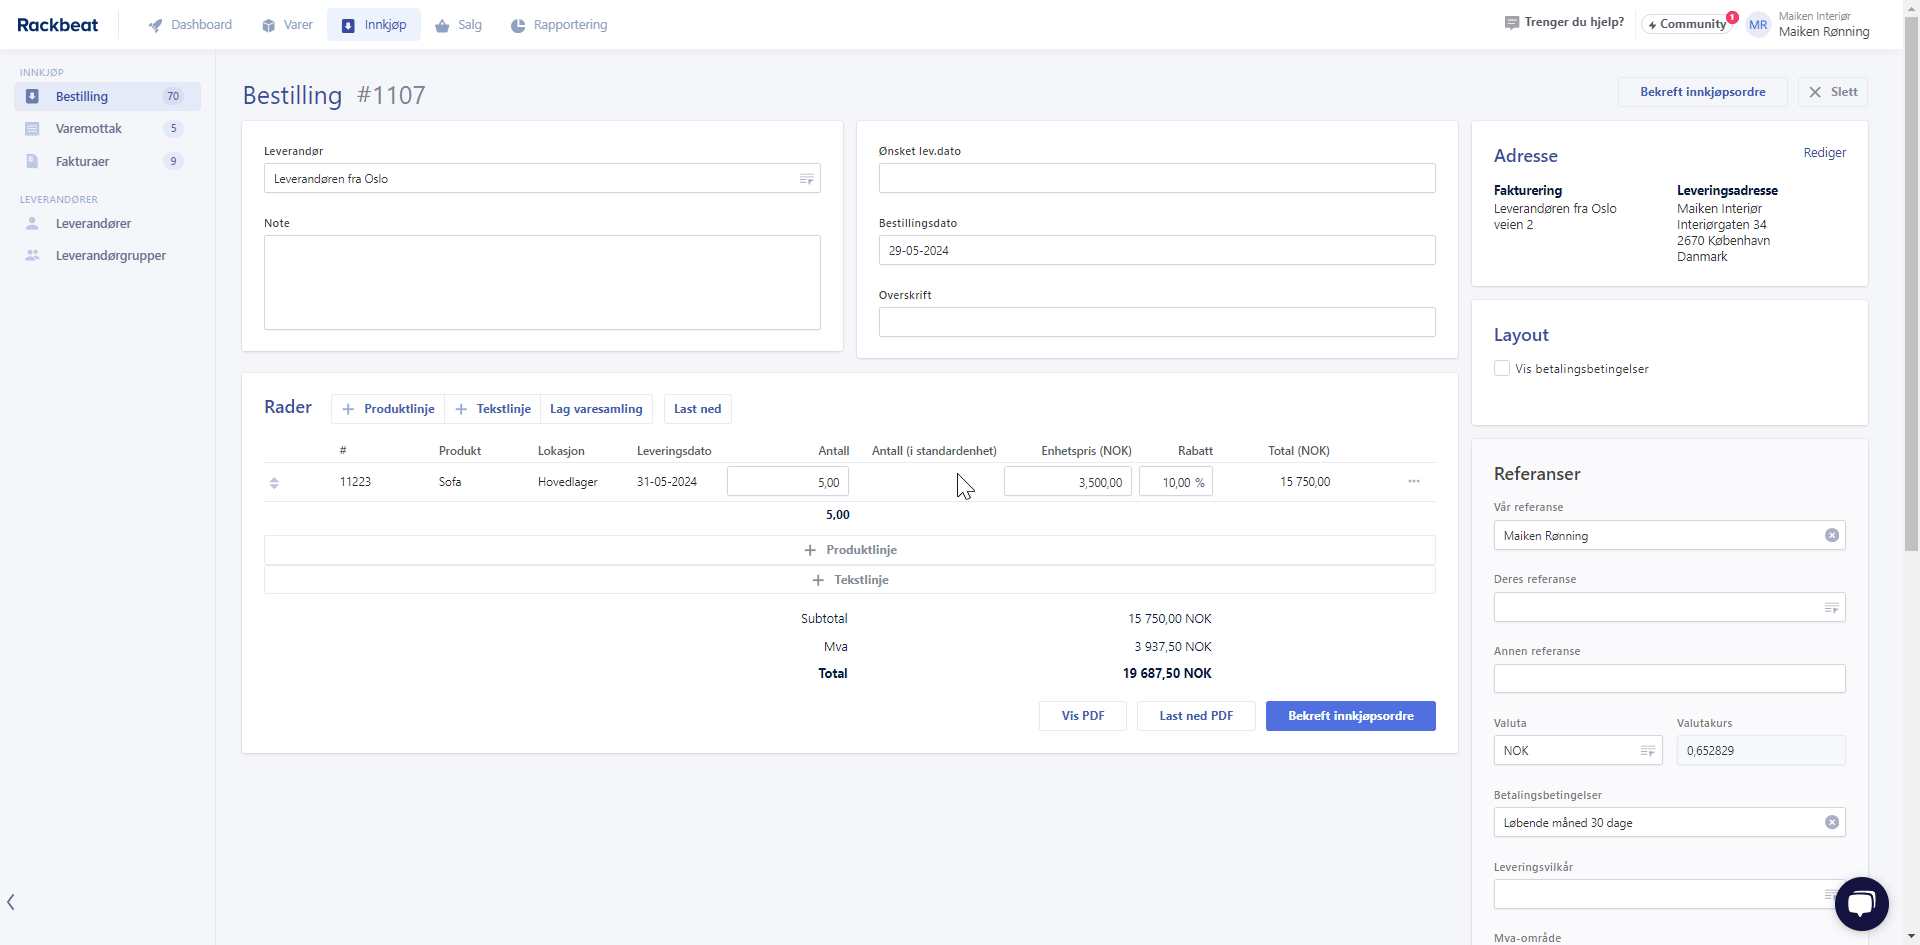The height and width of the screenshot is (945, 1920).
Task: Click Slett to delete the order
Action: [x=1832, y=92]
